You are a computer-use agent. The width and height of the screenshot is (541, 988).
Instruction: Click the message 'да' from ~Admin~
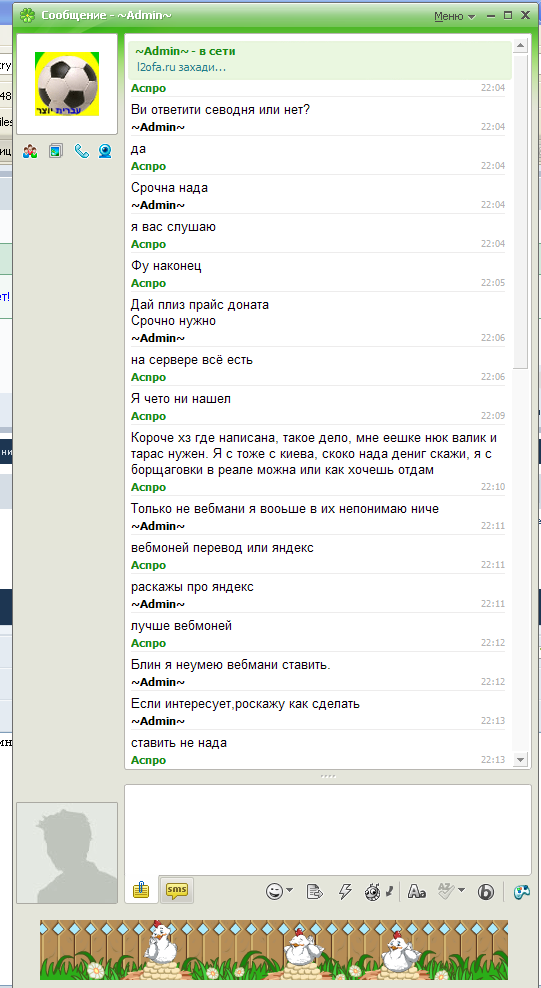(139, 149)
